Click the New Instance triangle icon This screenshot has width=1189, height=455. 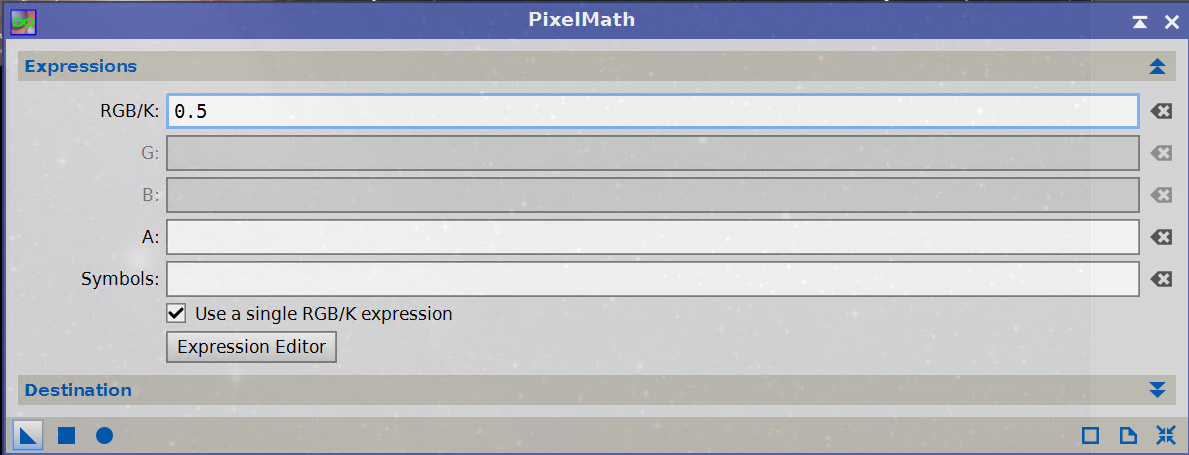27,435
